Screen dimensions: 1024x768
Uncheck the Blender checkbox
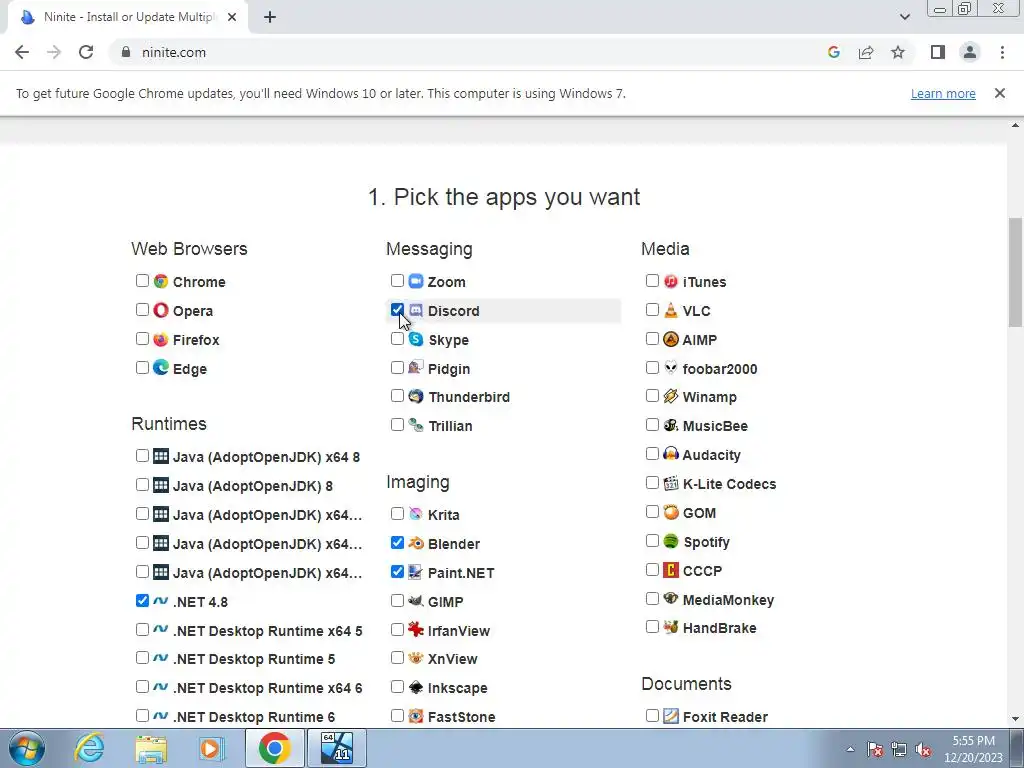click(397, 542)
